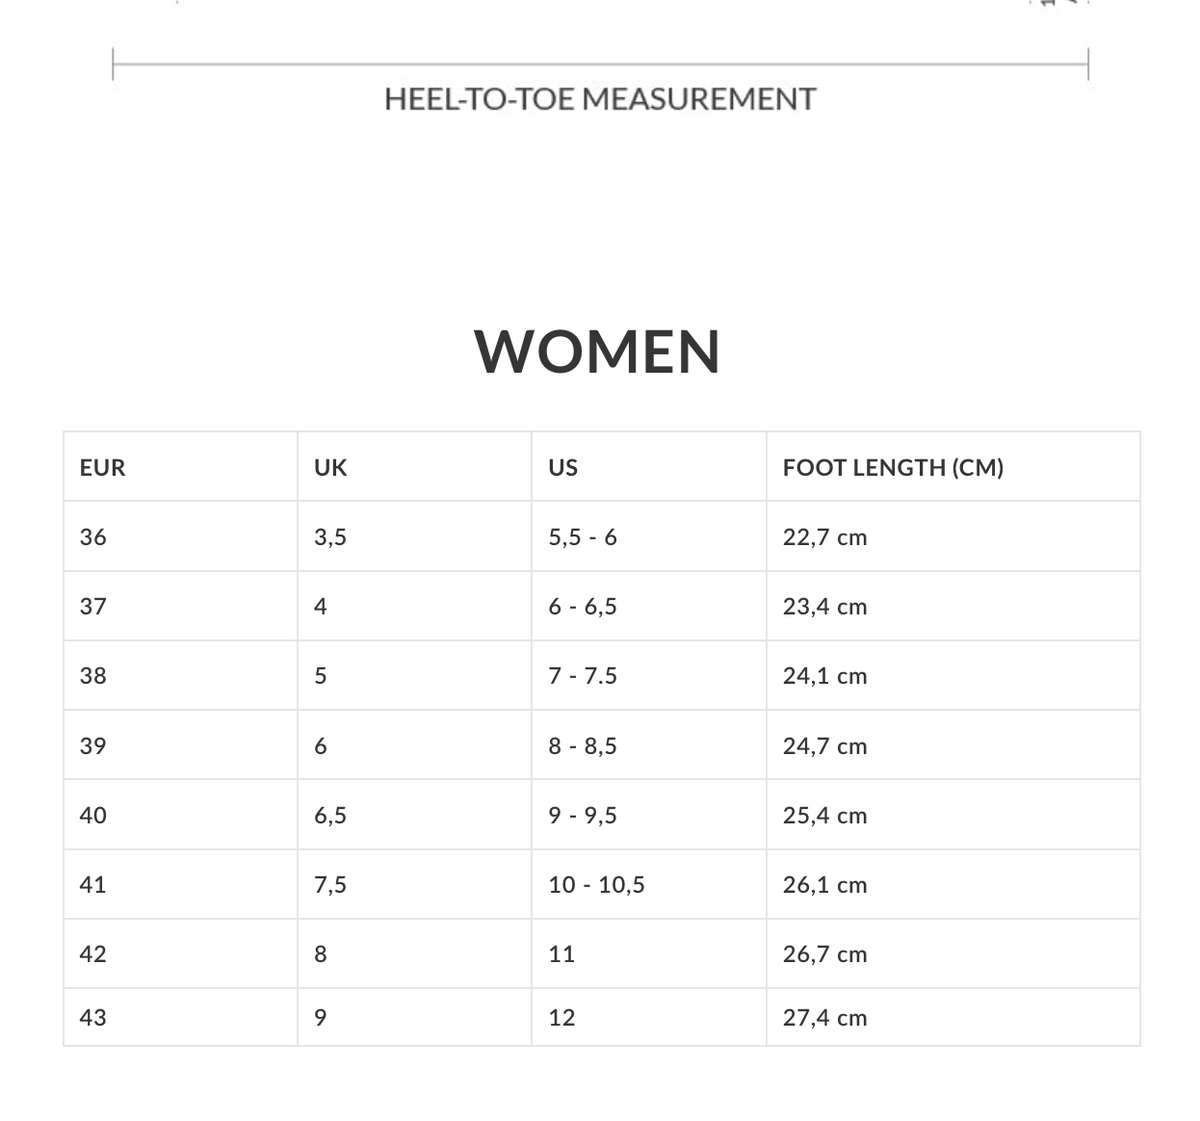
Task: Click the US size 5,5 - 6 cell
Action: 649,537
